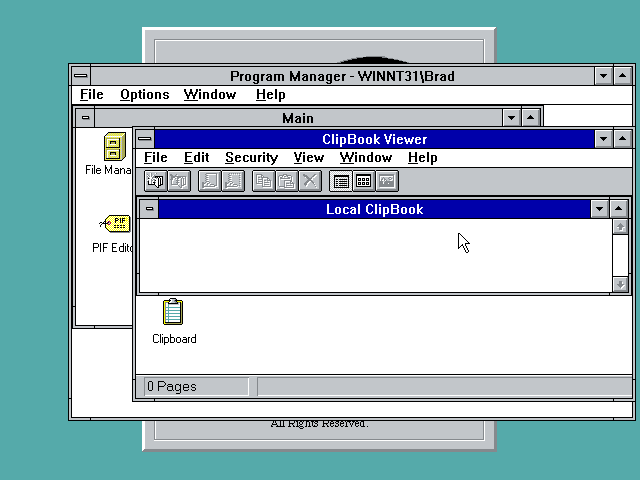Click the Local ClipBook title bar

(374, 209)
